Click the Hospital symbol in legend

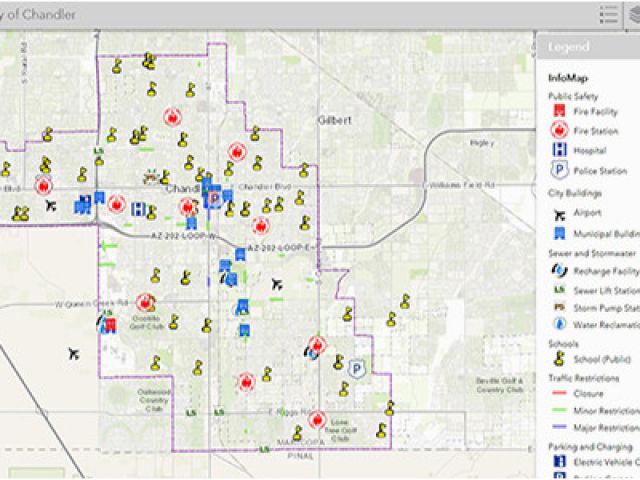click(558, 150)
